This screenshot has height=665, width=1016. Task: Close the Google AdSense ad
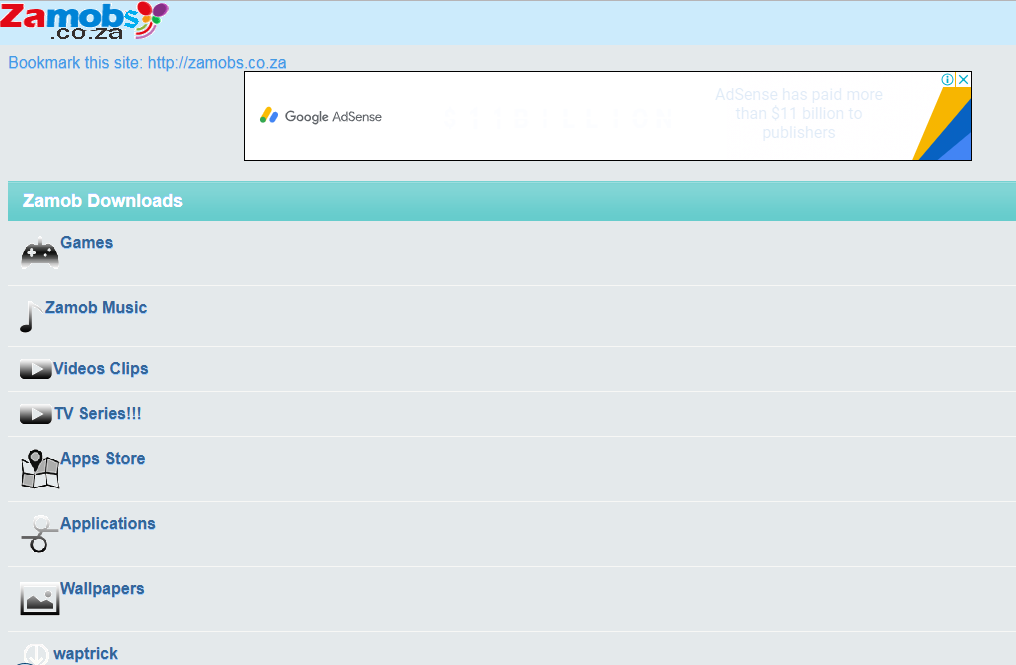coord(963,80)
